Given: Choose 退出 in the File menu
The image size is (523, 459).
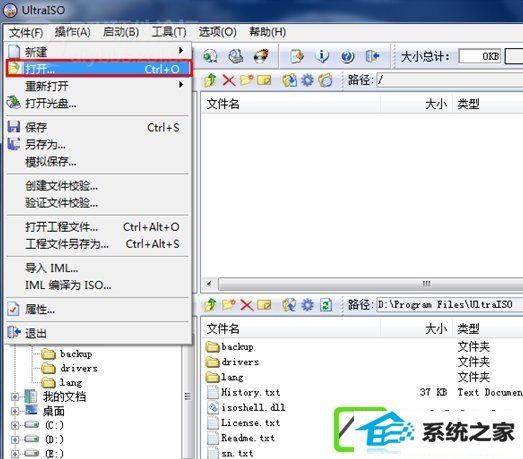Looking at the screenshot, I should point(99,333).
